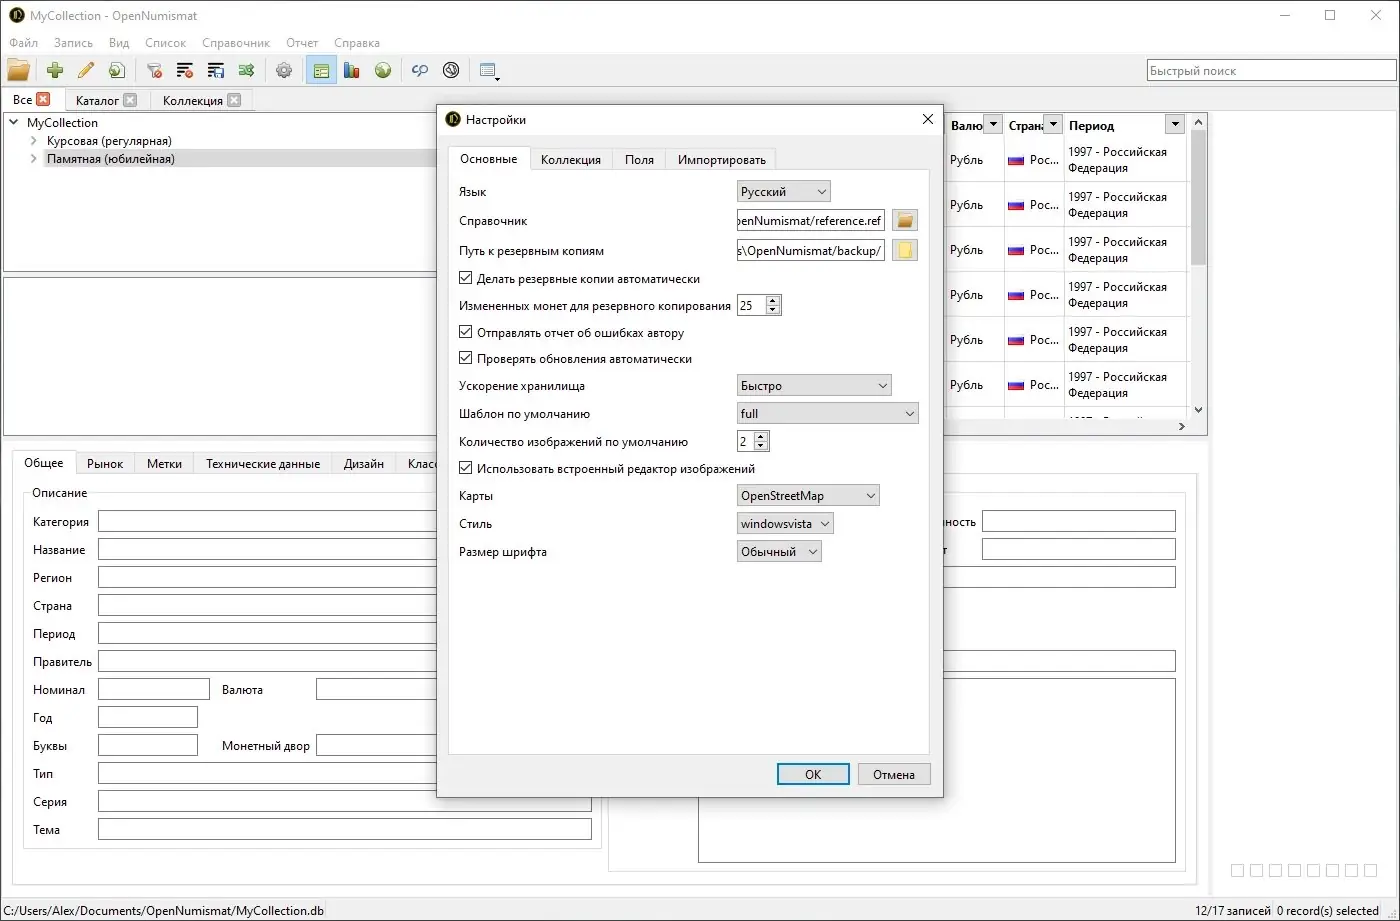Decrease the 'Количество изображений по умолчанию' spinner
The width and height of the screenshot is (1400, 921).
tap(761, 446)
